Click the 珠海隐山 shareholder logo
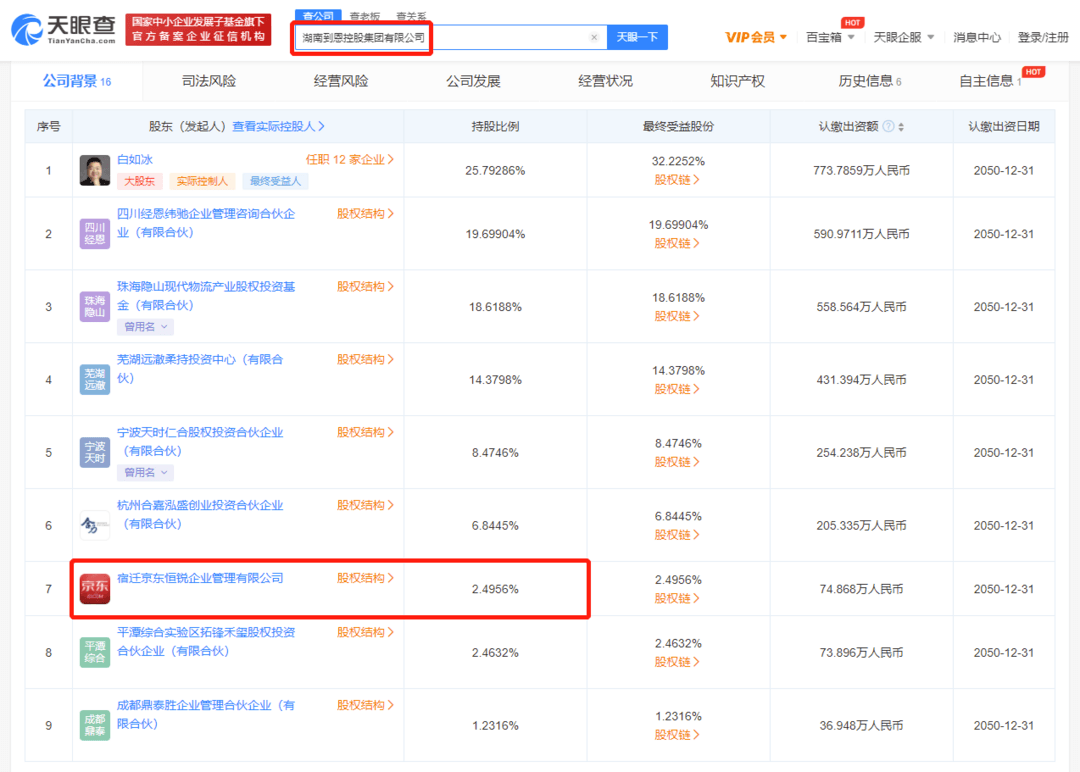1080x772 pixels. [94, 306]
